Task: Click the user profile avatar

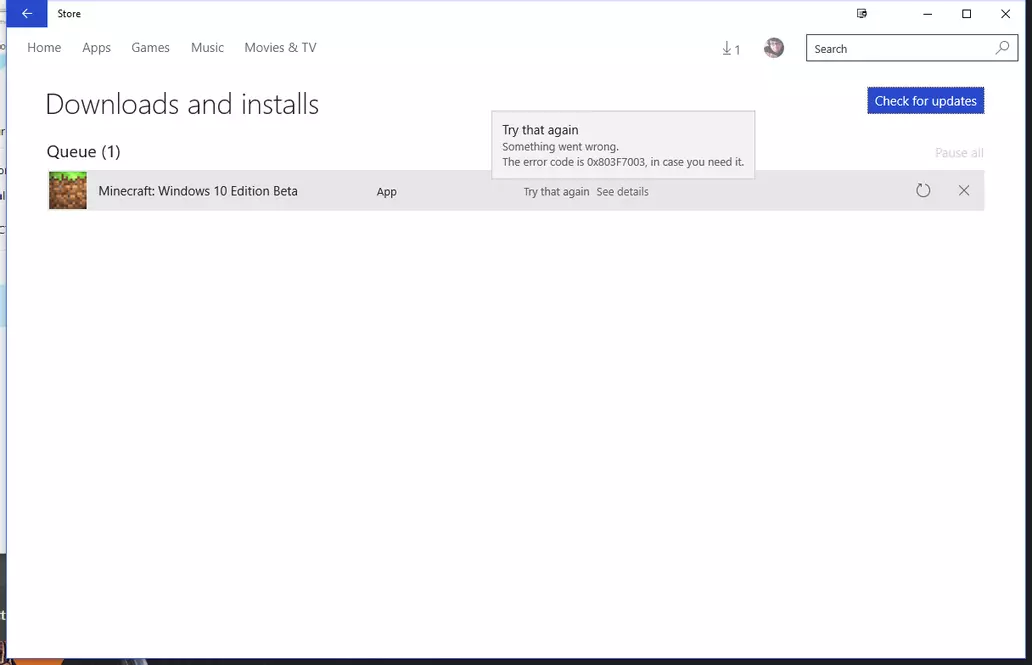Action: (x=773, y=47)
